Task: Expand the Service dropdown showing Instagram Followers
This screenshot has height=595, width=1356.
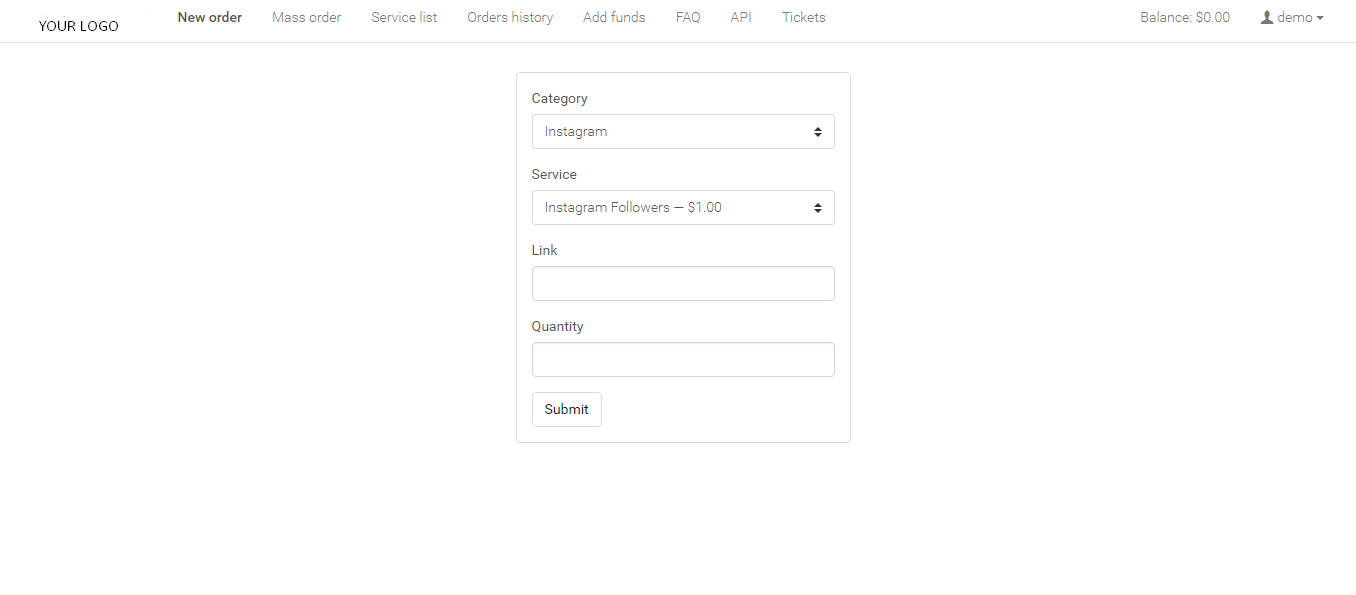Action: click(x=682, y=207)
